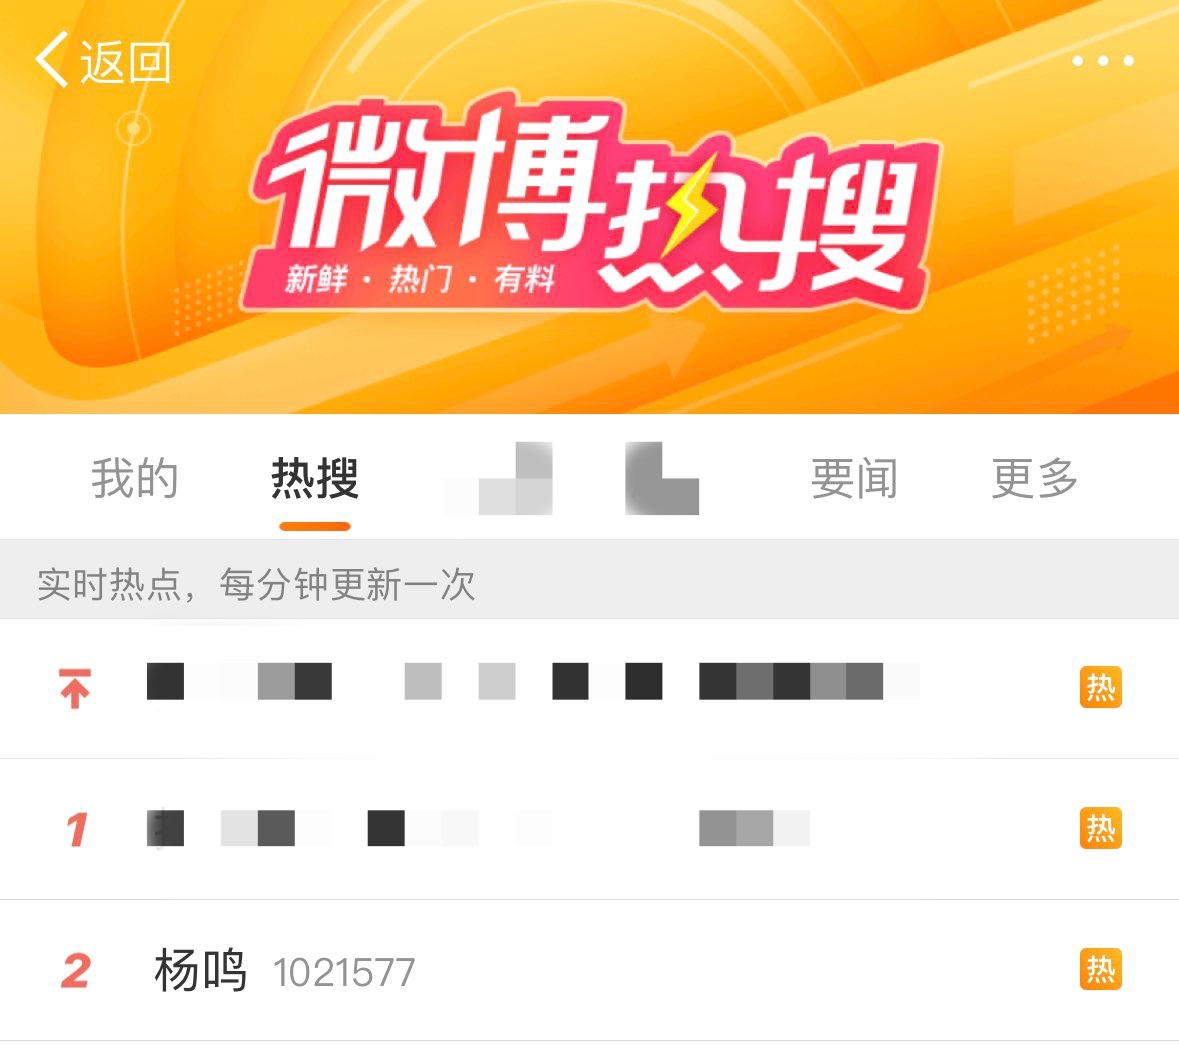This screenshot has height=1045, width=1179.
Task: Open the second blurred tab before 要闻
Action: click(x=662, y=478)
